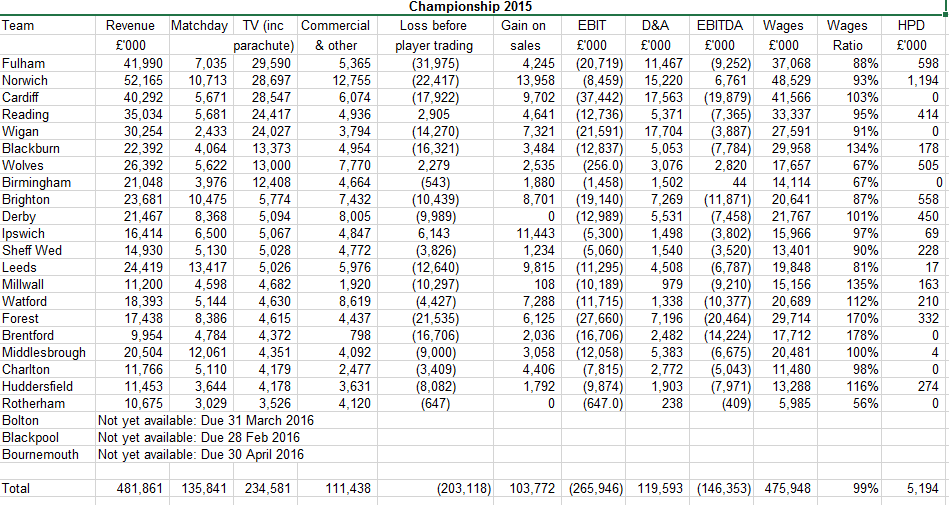Click 'Not yet available: Due 28 Feb 2016'
This screenshot has width=949, height=505.
pos(199,437)
